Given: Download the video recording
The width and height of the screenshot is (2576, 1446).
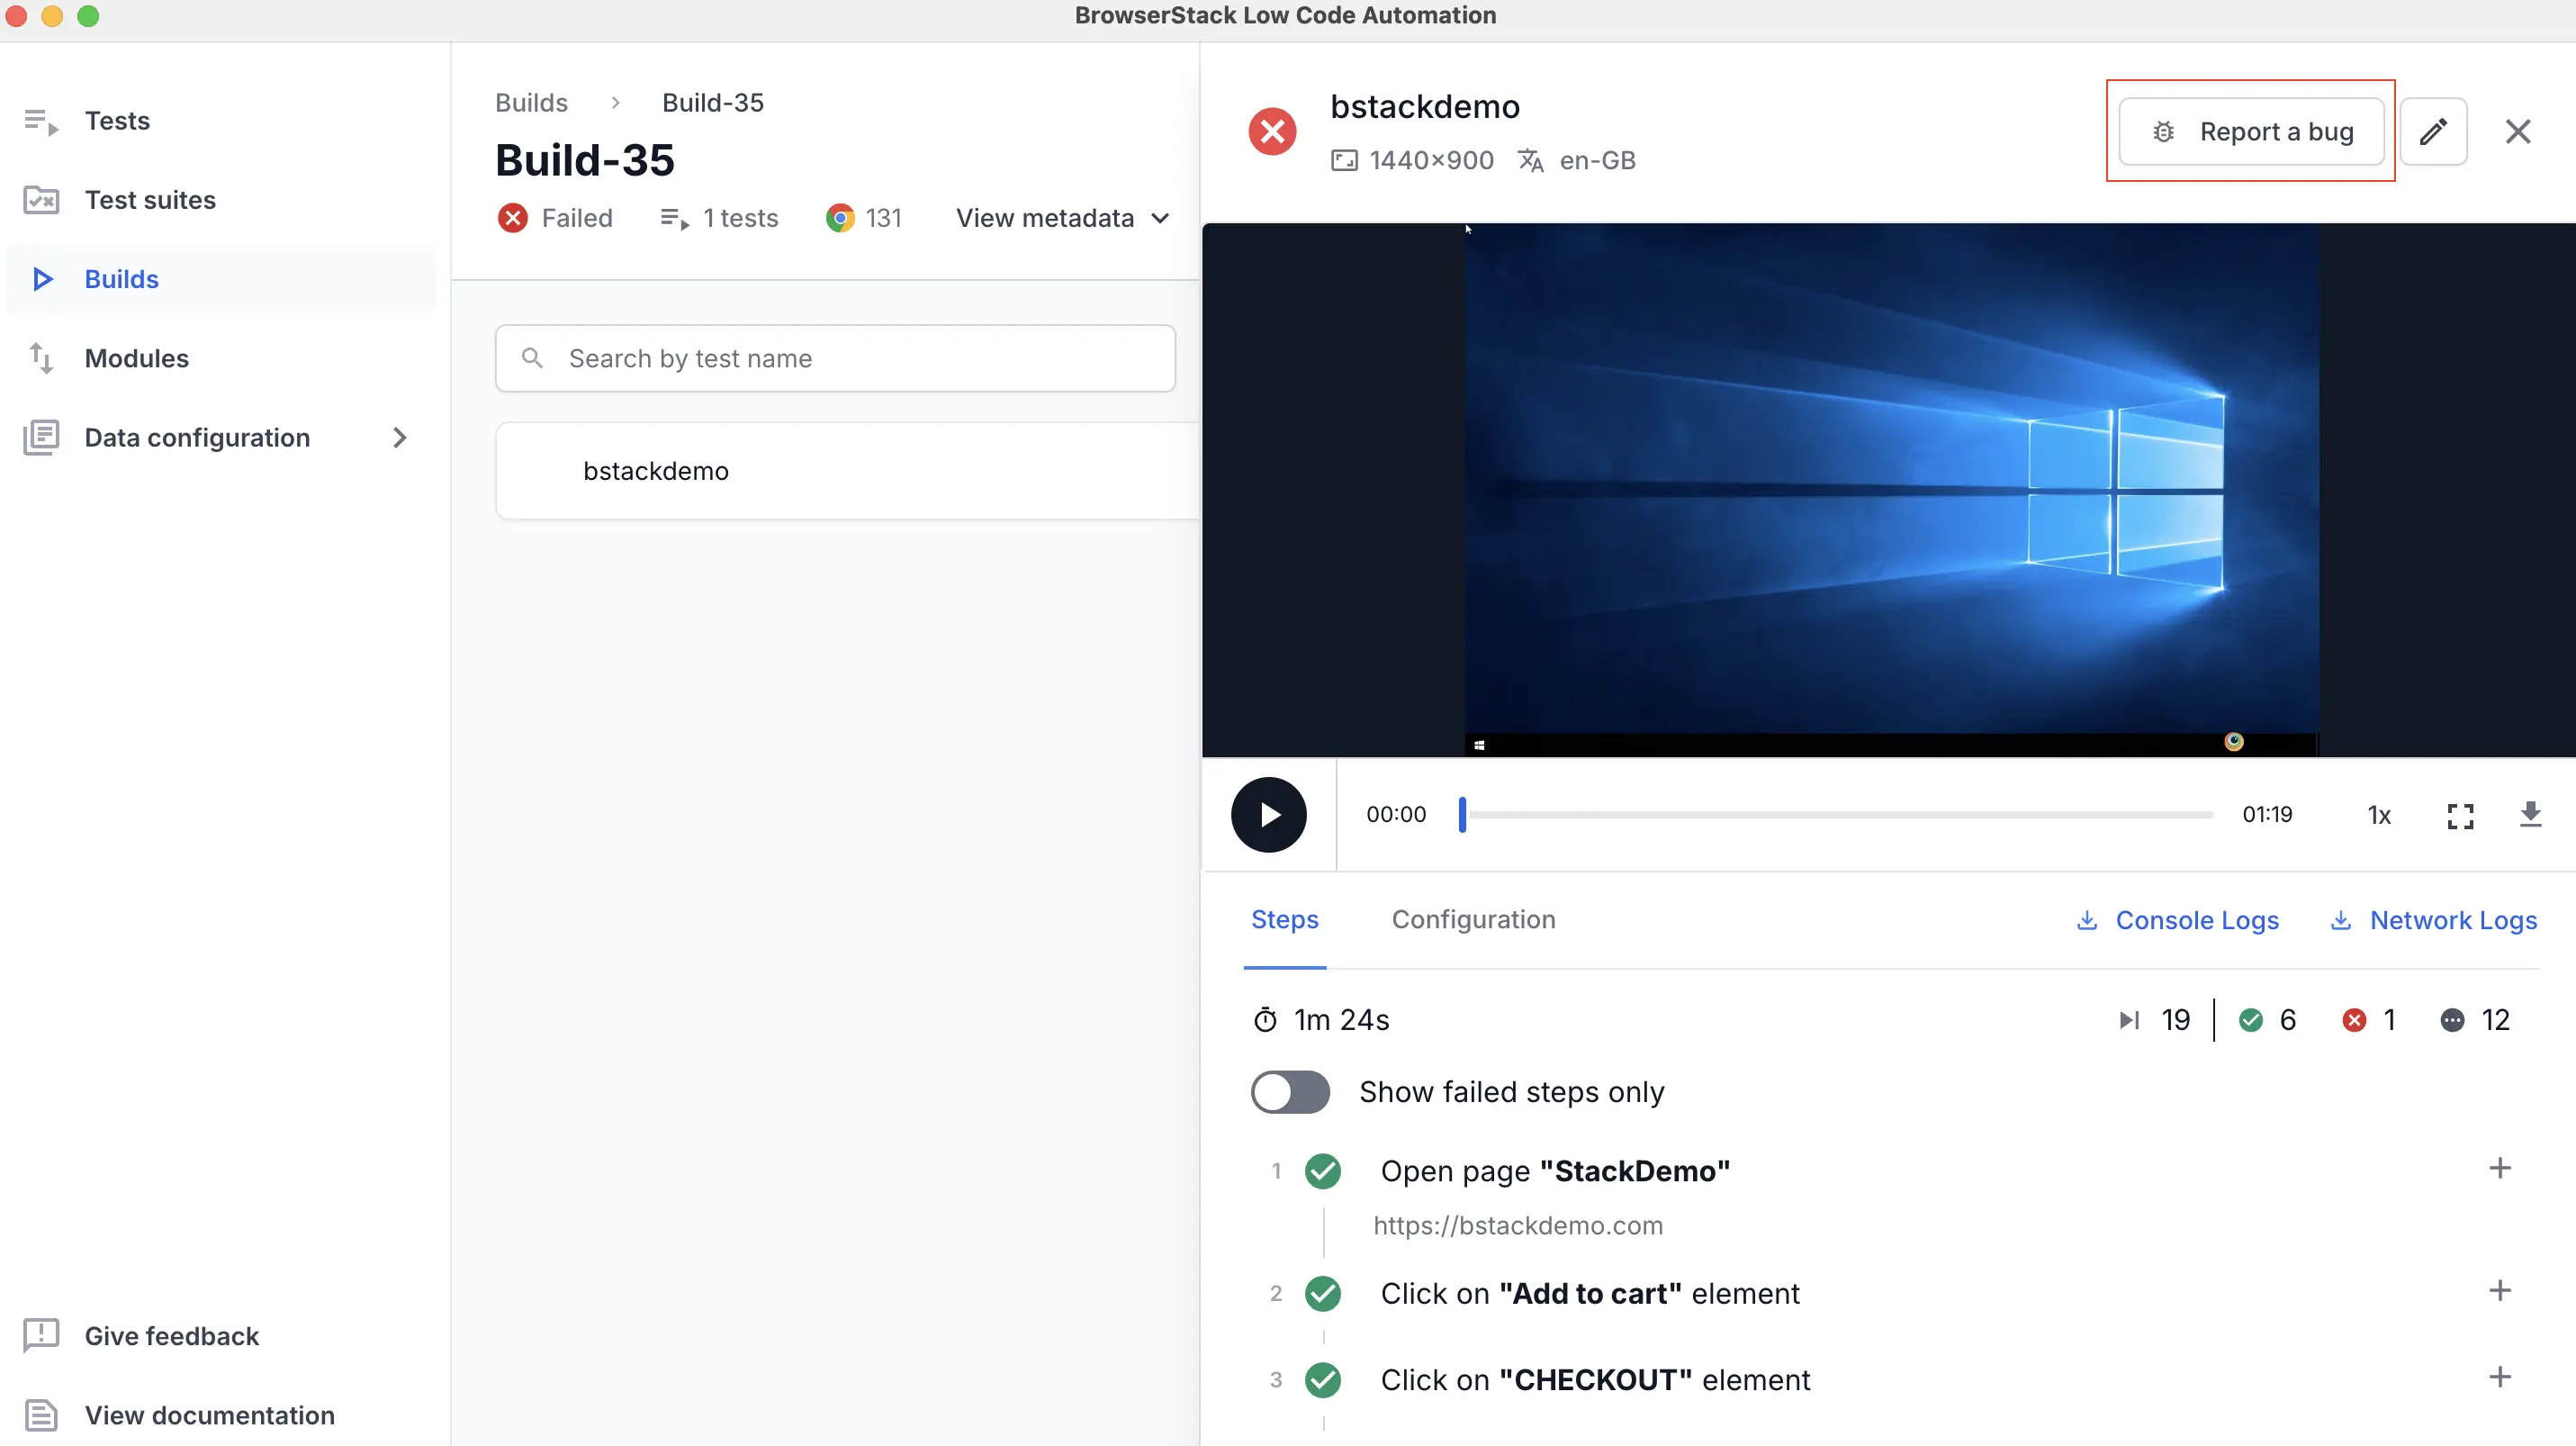Looking at the screenshot, I should coord(2530,814).
